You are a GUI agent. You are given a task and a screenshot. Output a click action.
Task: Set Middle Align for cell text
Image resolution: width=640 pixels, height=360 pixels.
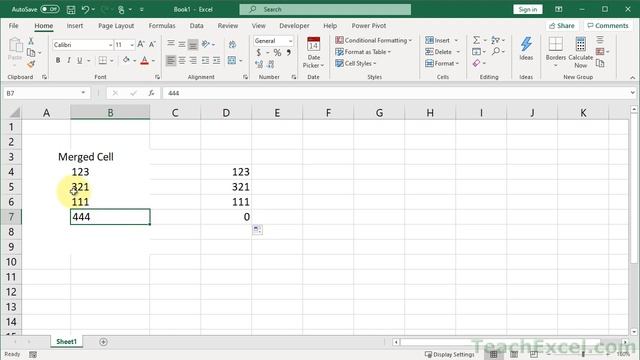[x=182, y=44]
